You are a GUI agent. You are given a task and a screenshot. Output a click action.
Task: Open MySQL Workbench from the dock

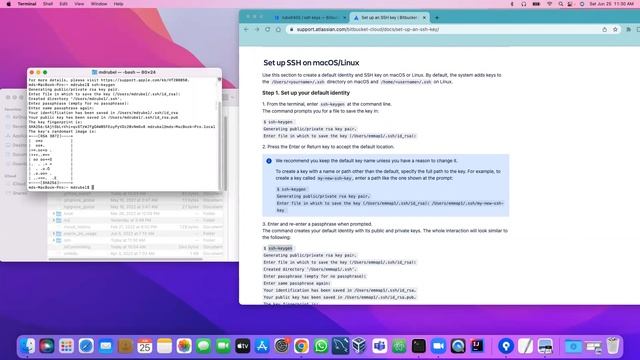point(340,346)
